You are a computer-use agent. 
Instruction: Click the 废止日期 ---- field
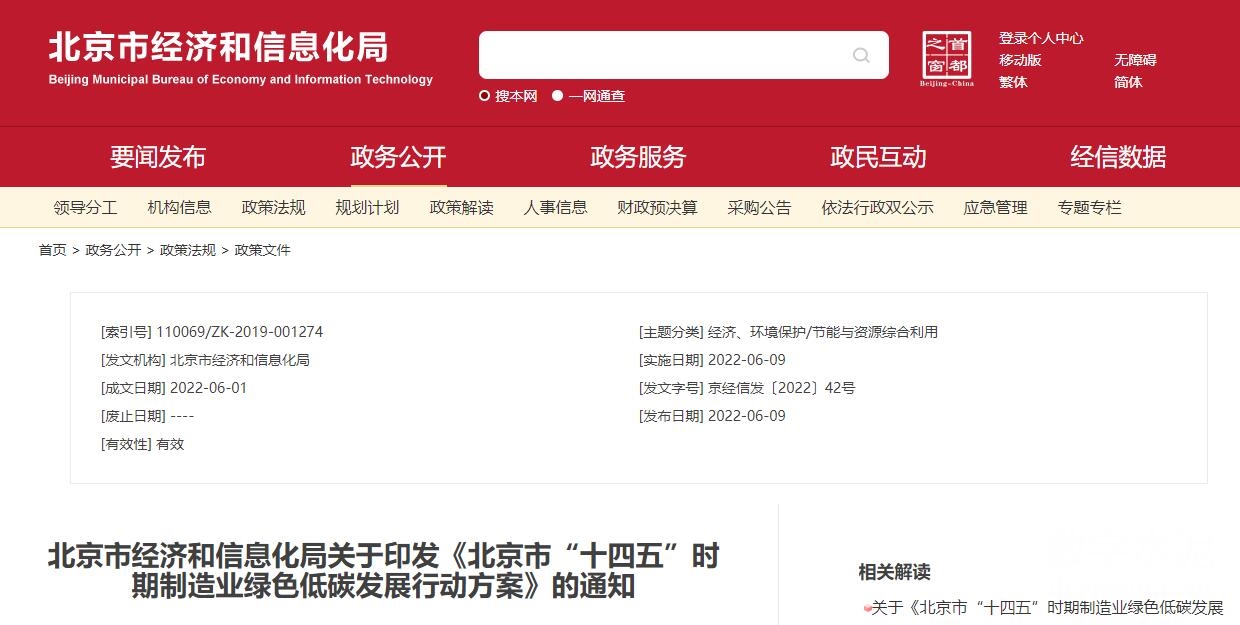pos(148,416)
